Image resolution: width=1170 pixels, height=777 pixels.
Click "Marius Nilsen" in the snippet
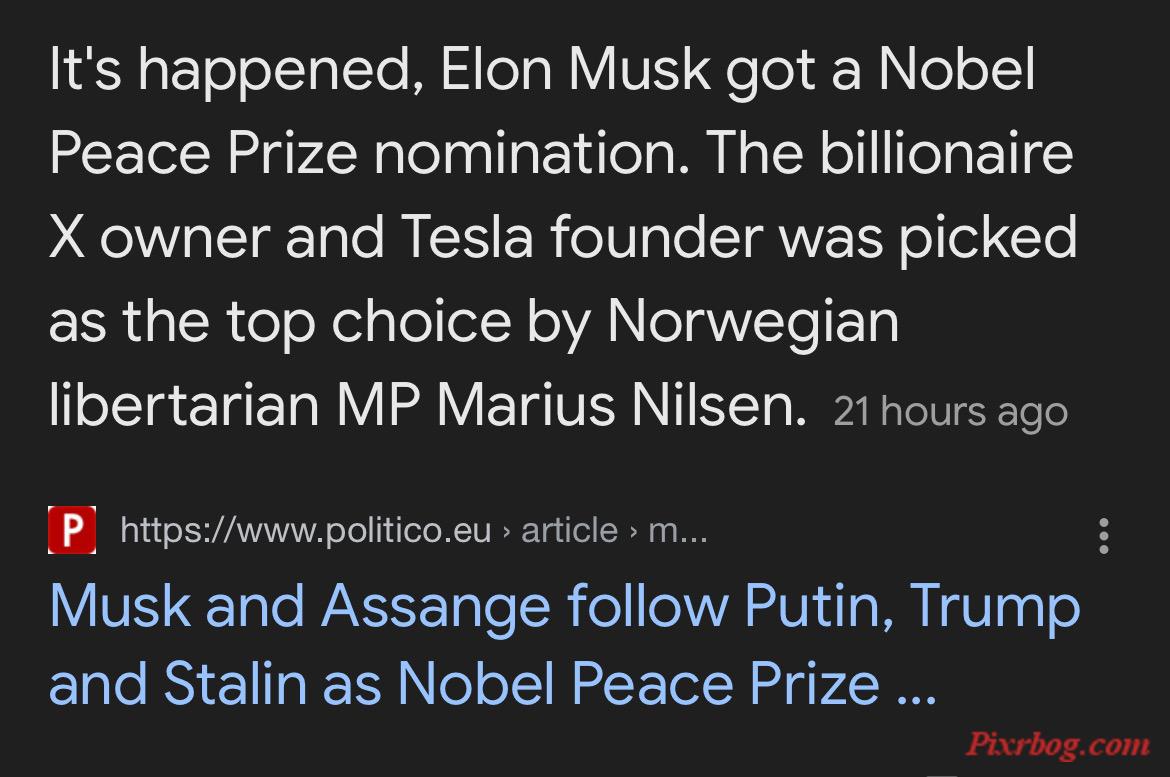[622, 406]
